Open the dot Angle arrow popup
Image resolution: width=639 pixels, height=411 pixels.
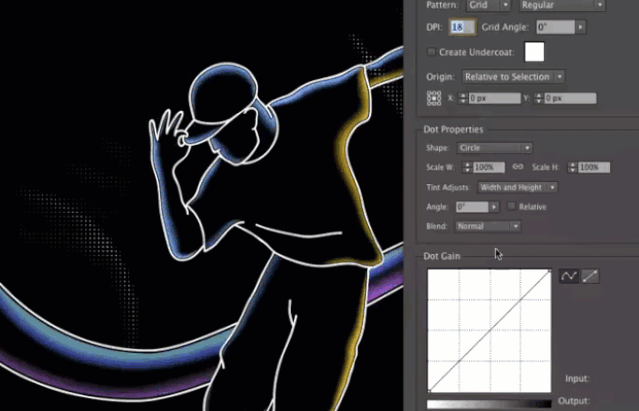click(494, 207)
